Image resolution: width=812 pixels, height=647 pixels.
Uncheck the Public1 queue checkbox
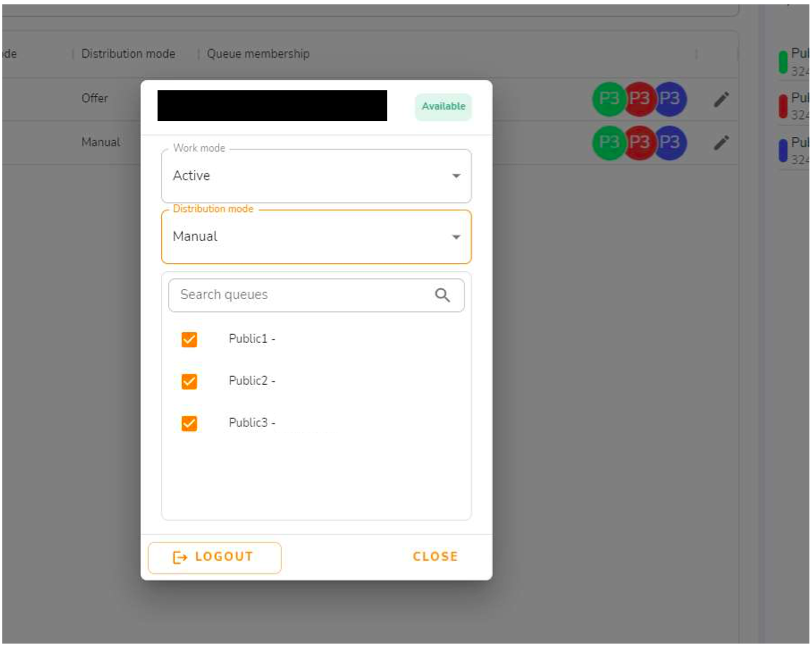pos(189,339)
